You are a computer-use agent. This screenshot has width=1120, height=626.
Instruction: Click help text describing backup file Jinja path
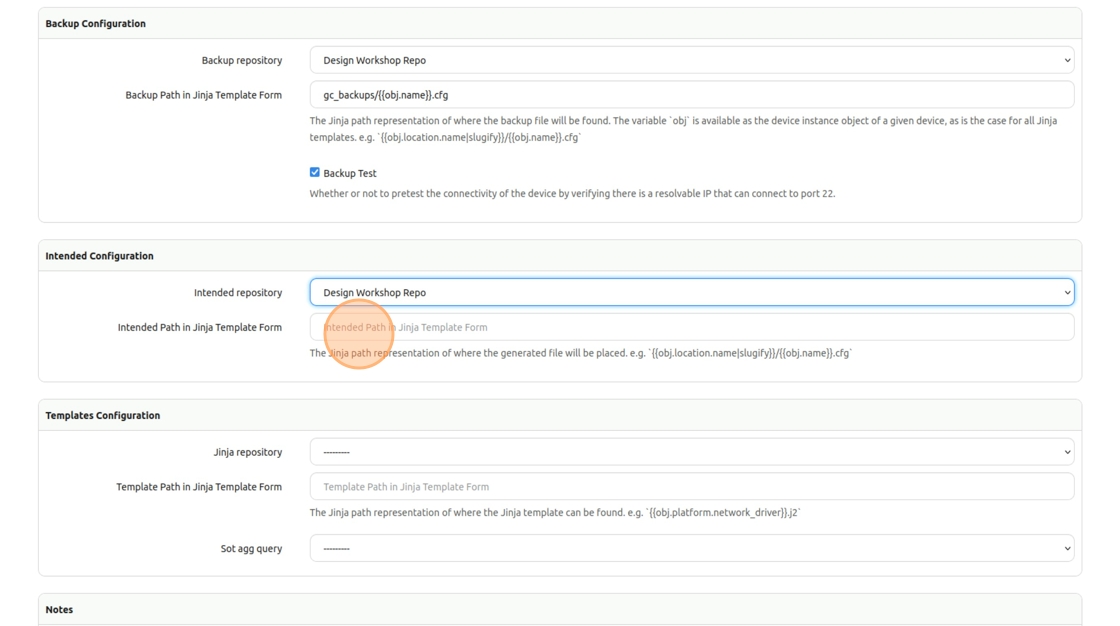[684, 129]
